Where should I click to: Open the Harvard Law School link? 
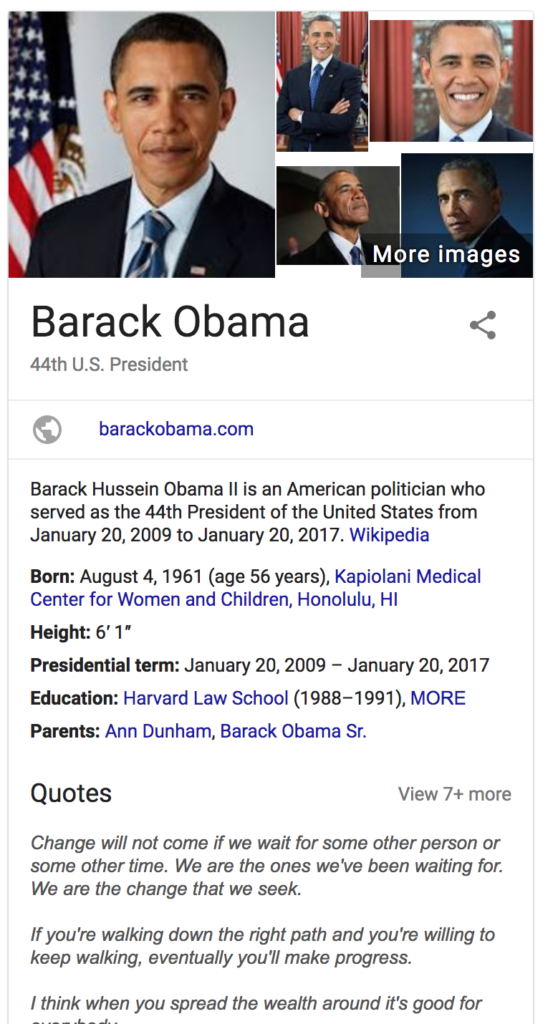[206, 698]
